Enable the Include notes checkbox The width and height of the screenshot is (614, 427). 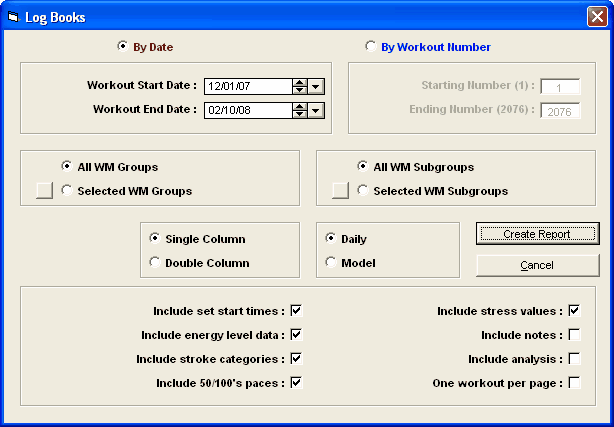574,335
